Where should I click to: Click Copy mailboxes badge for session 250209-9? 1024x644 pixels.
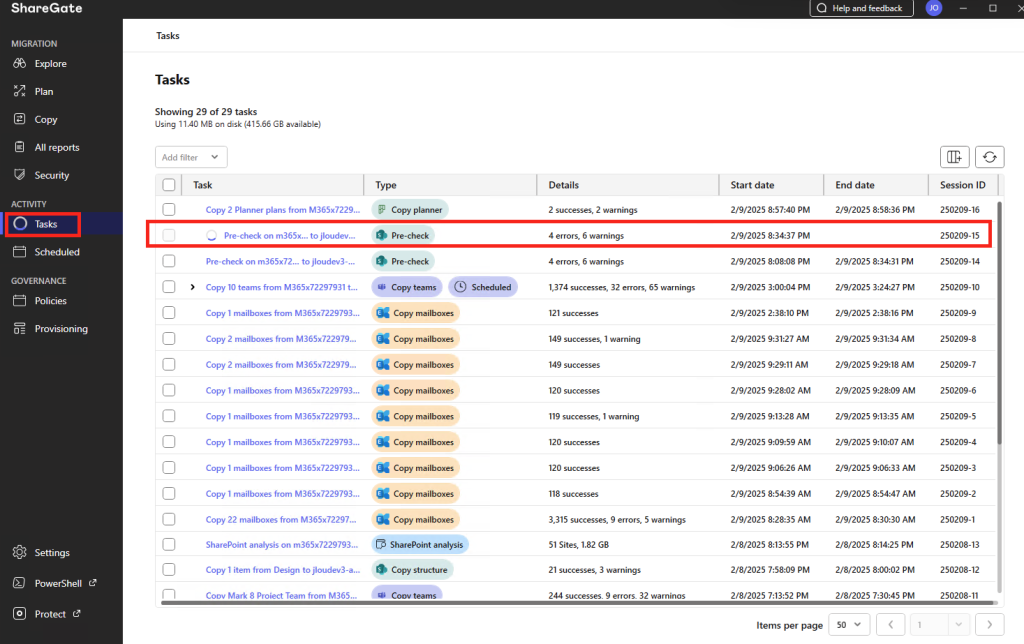pyautogui.click(x=416, y=313)
